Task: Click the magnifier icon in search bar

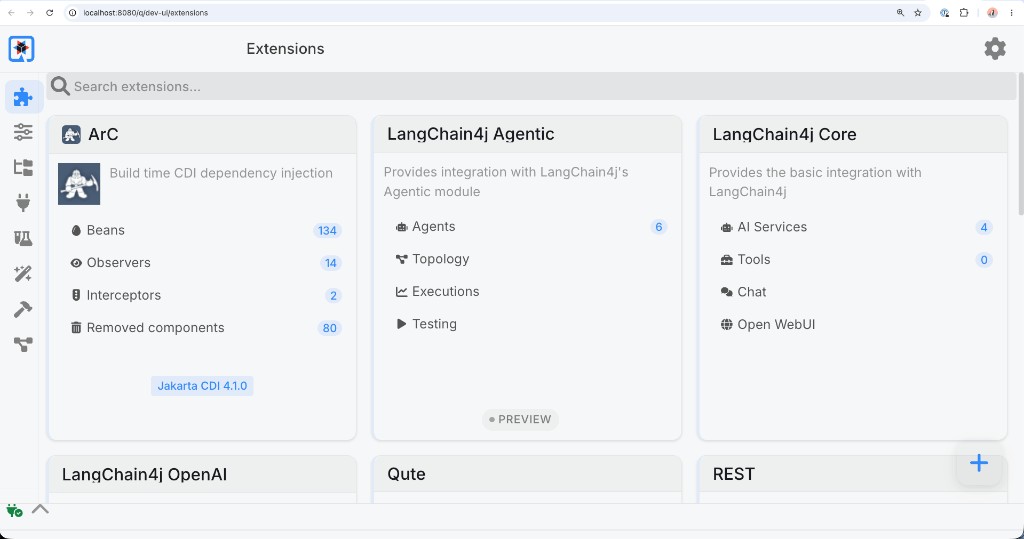Action: [x=60, y=86]
